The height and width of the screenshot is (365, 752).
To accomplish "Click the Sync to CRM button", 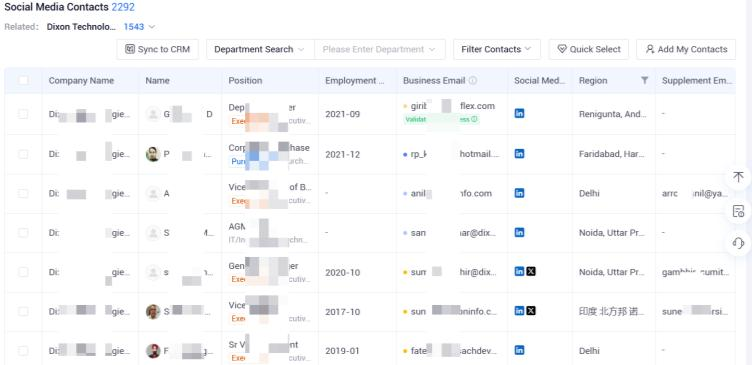I will (x=157, y=49).
